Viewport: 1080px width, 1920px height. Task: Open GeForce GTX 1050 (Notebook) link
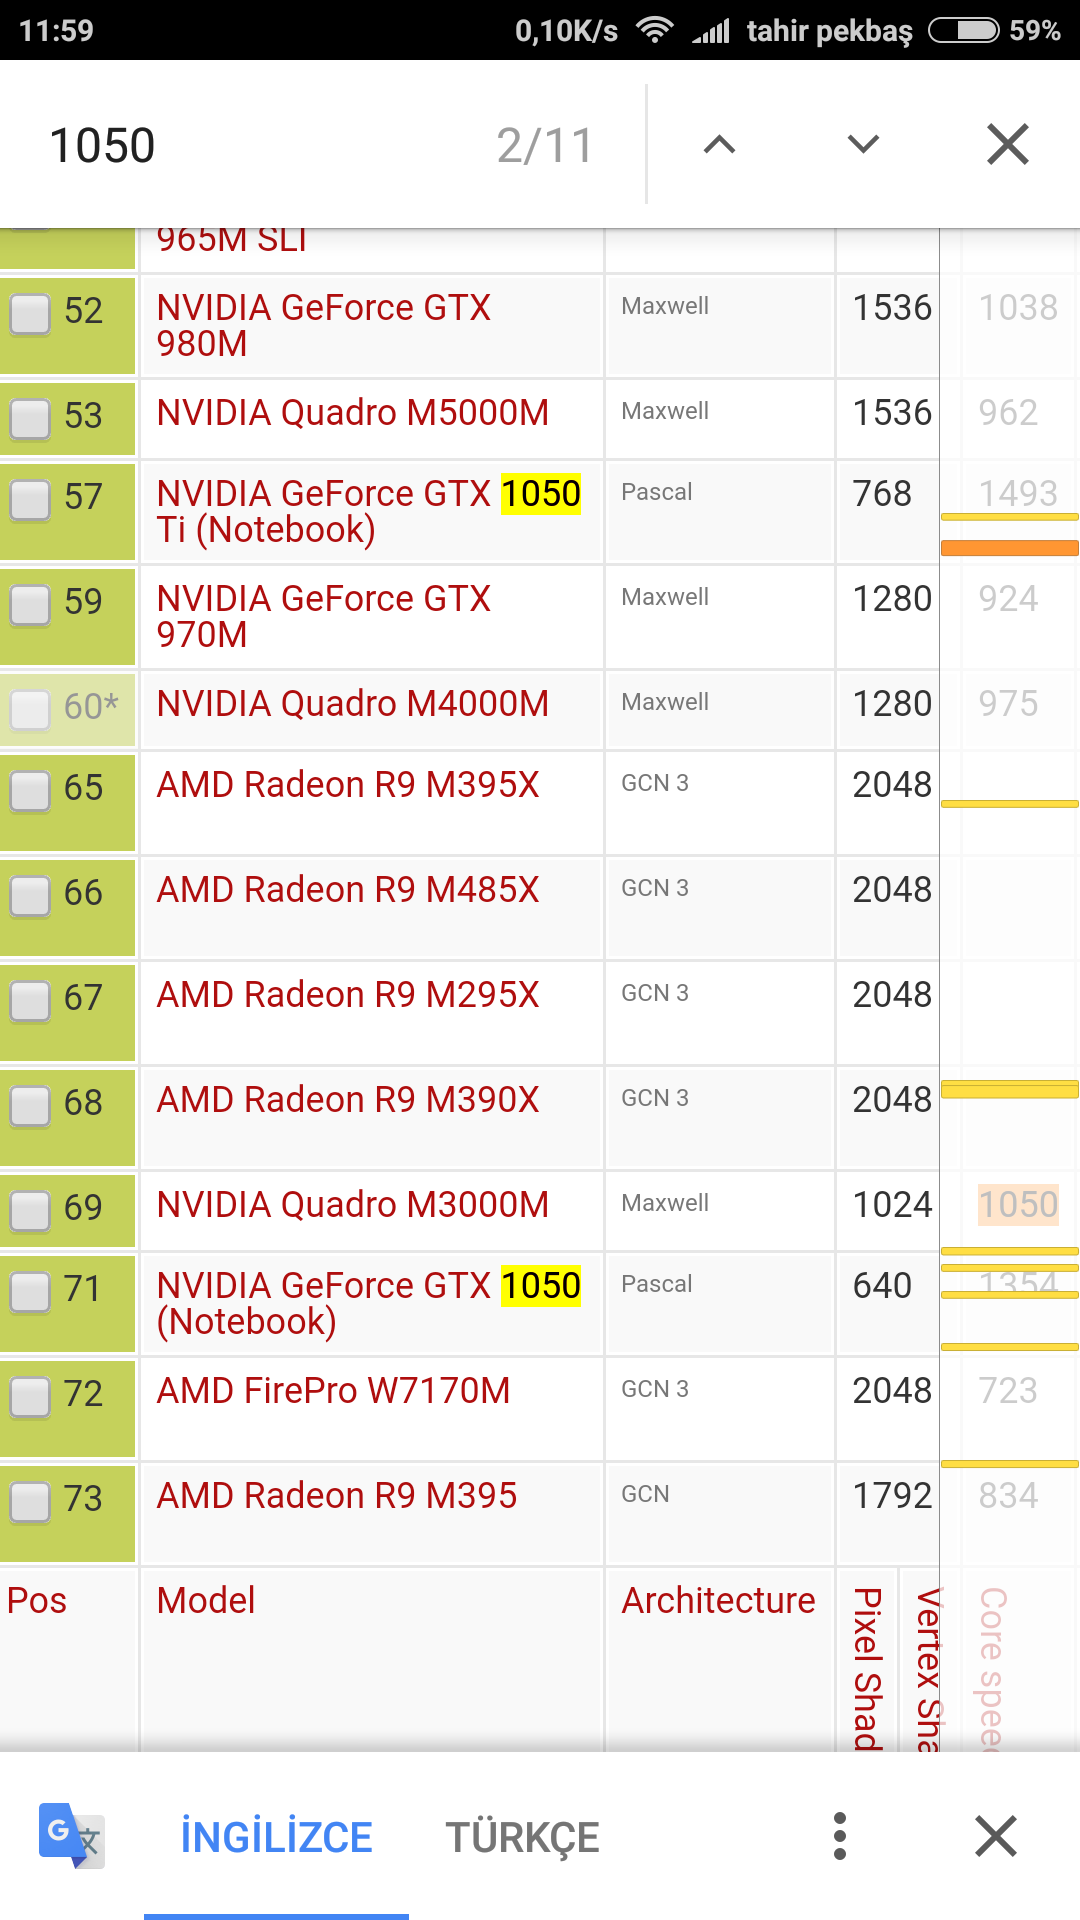[x=369, y=1303]
